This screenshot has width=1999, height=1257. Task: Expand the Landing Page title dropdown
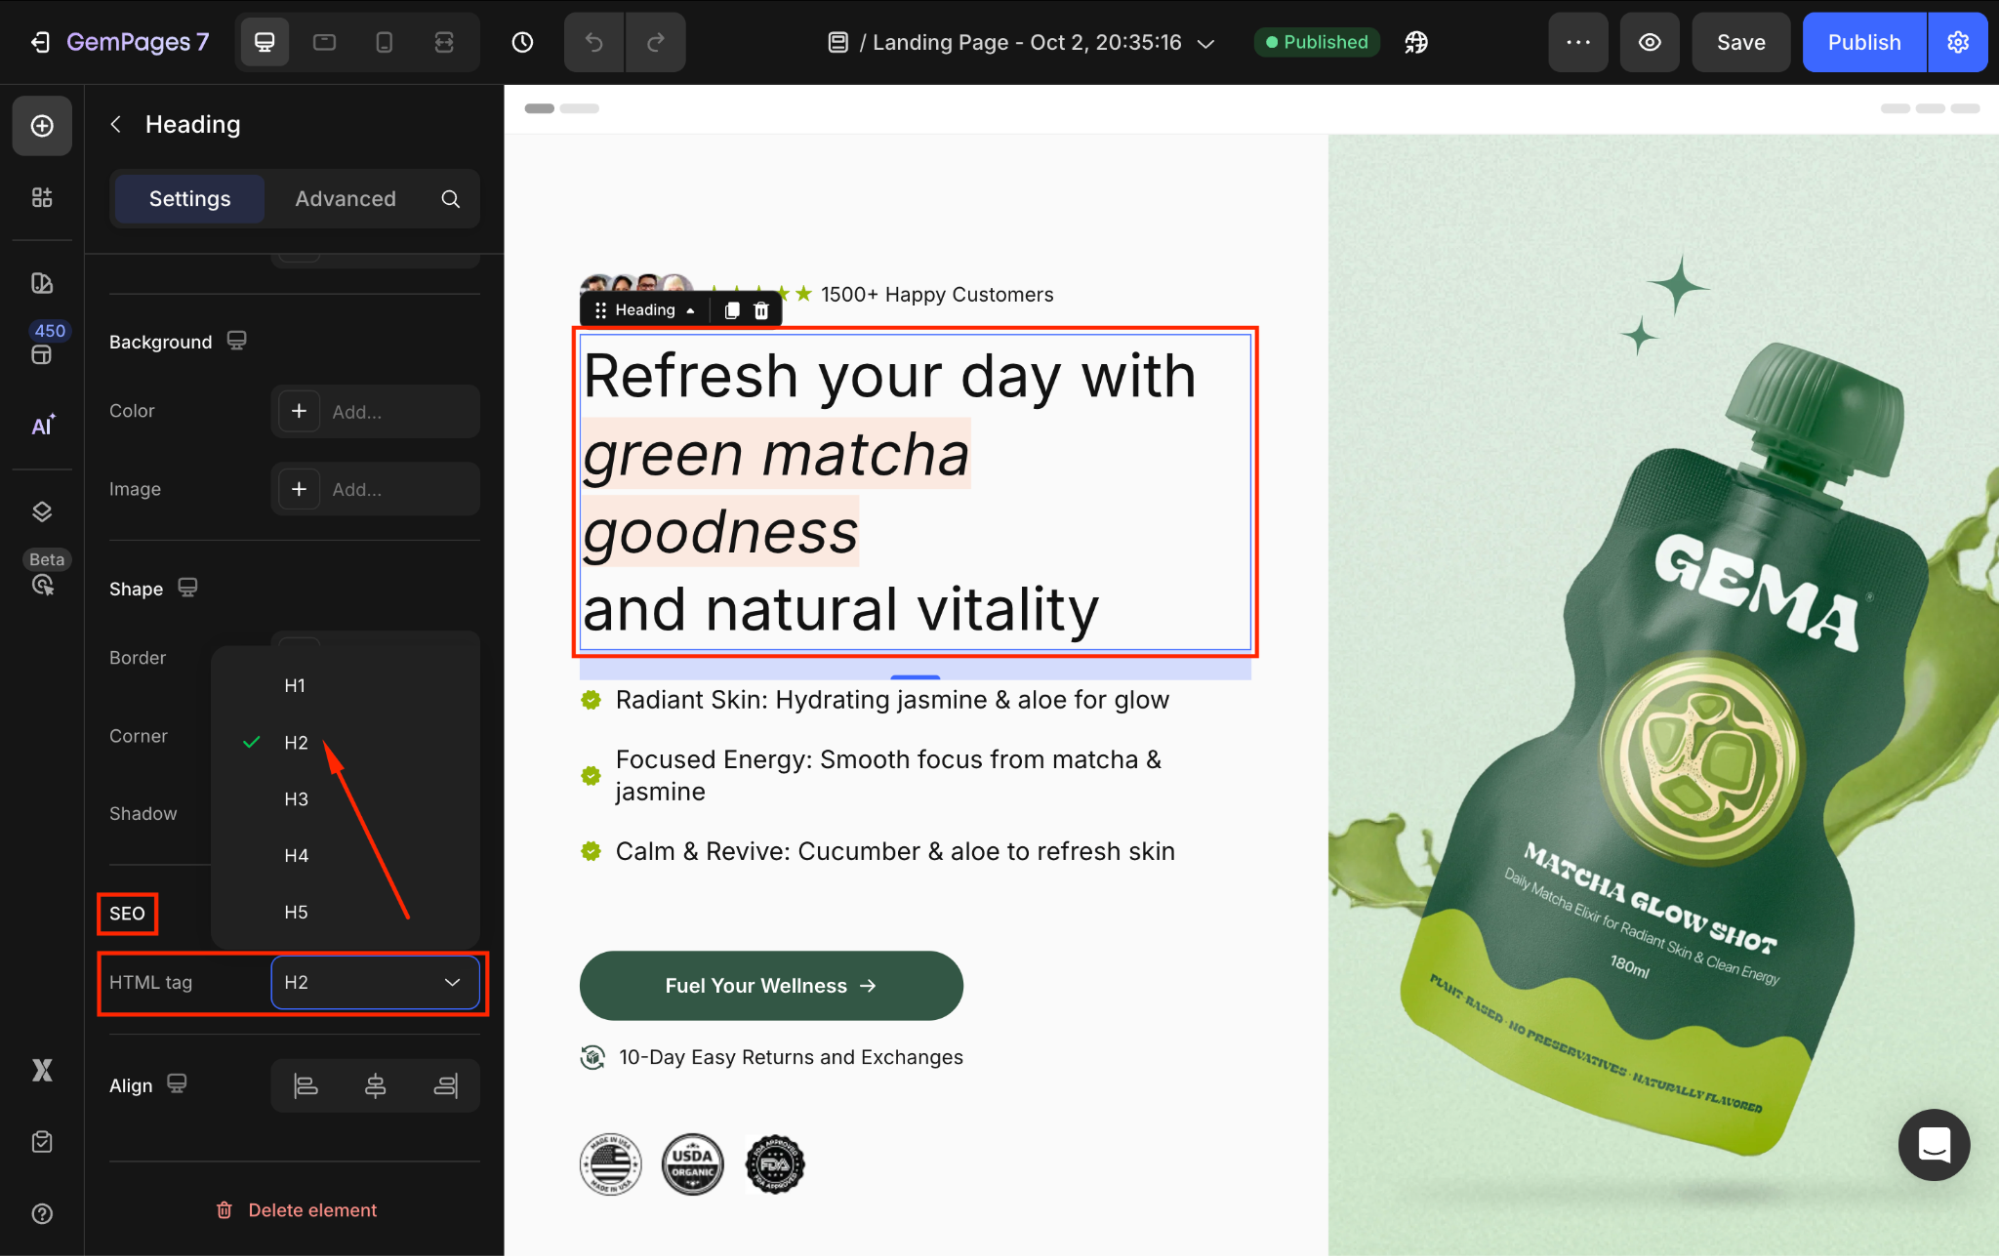(x=1206, y=43)
